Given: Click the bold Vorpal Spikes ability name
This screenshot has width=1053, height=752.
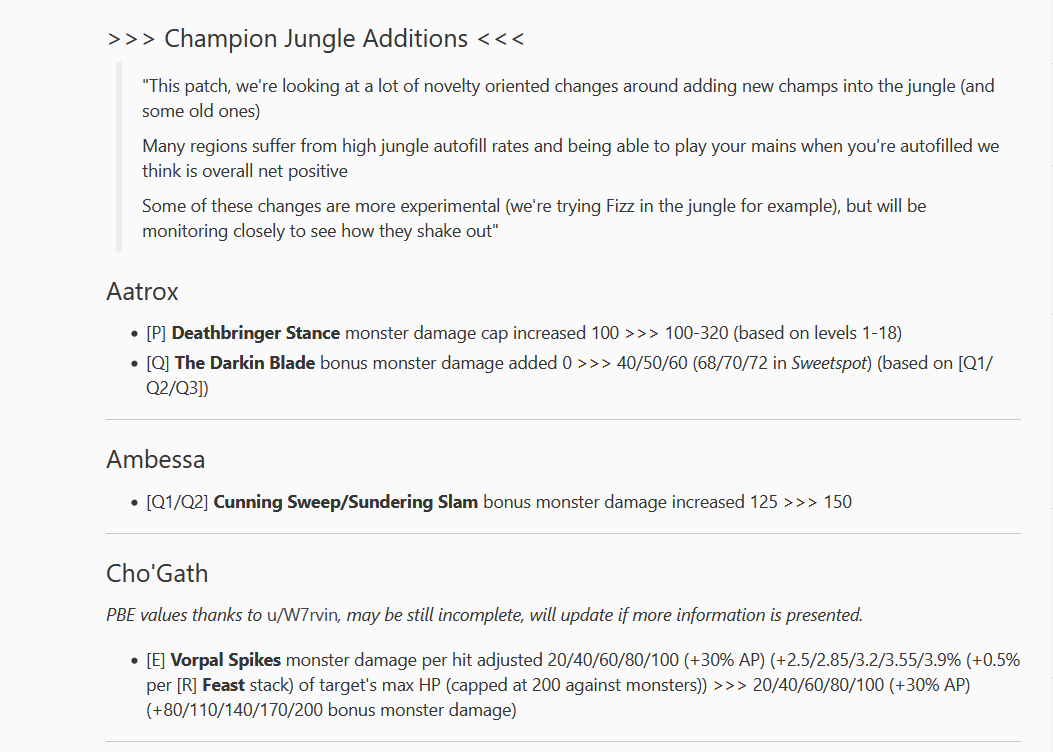Looking at the screenshot, I should [x=226, y=661].
